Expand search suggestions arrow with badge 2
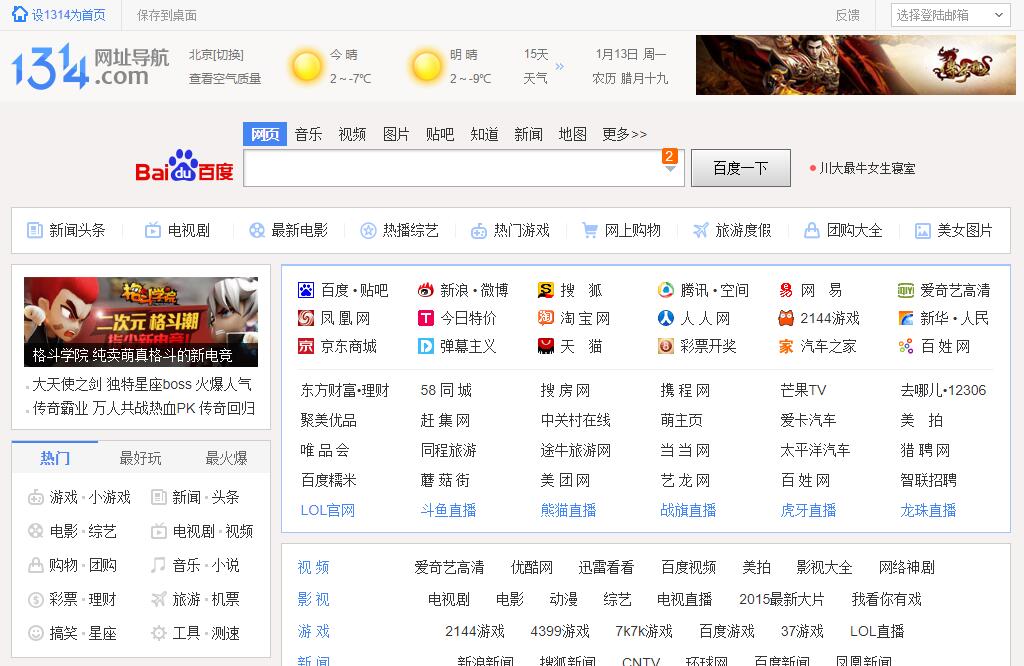 (x=670, y=168)
